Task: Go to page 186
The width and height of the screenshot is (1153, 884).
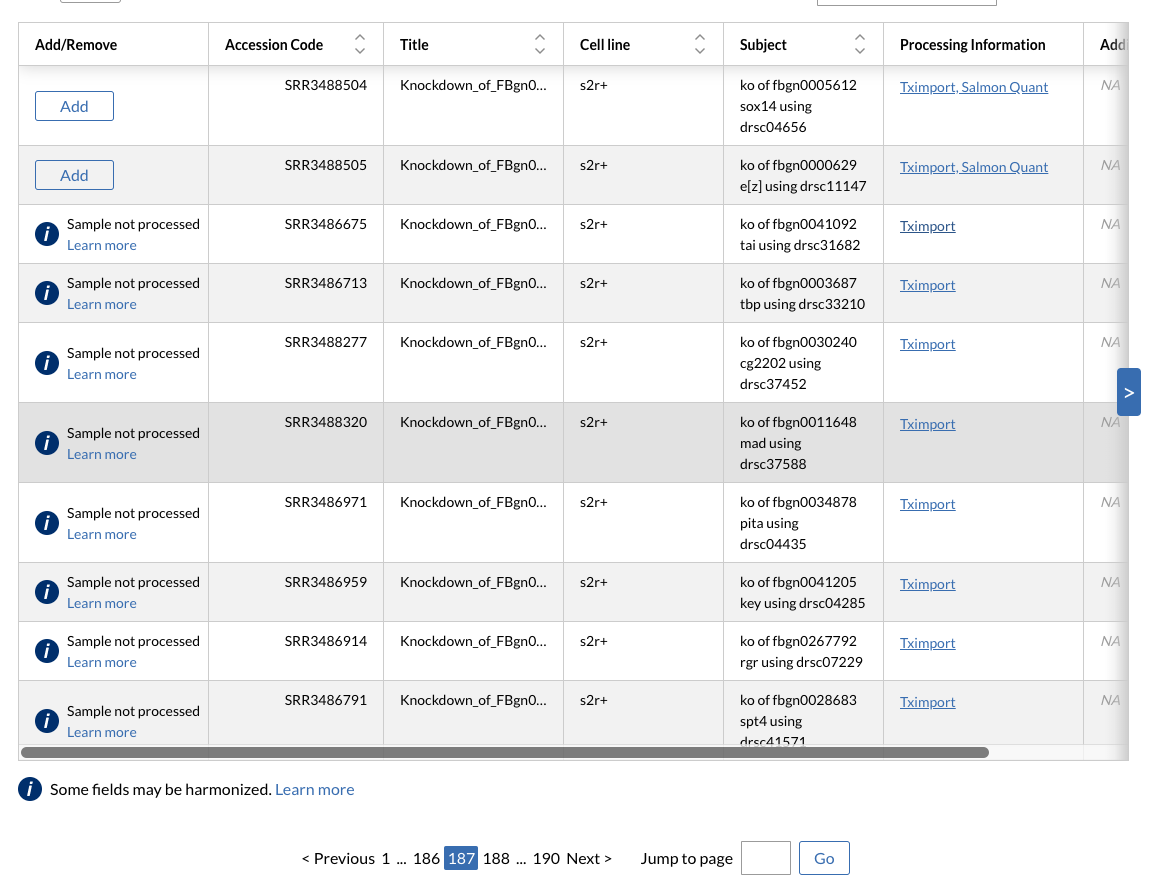Action: (426, 858)
